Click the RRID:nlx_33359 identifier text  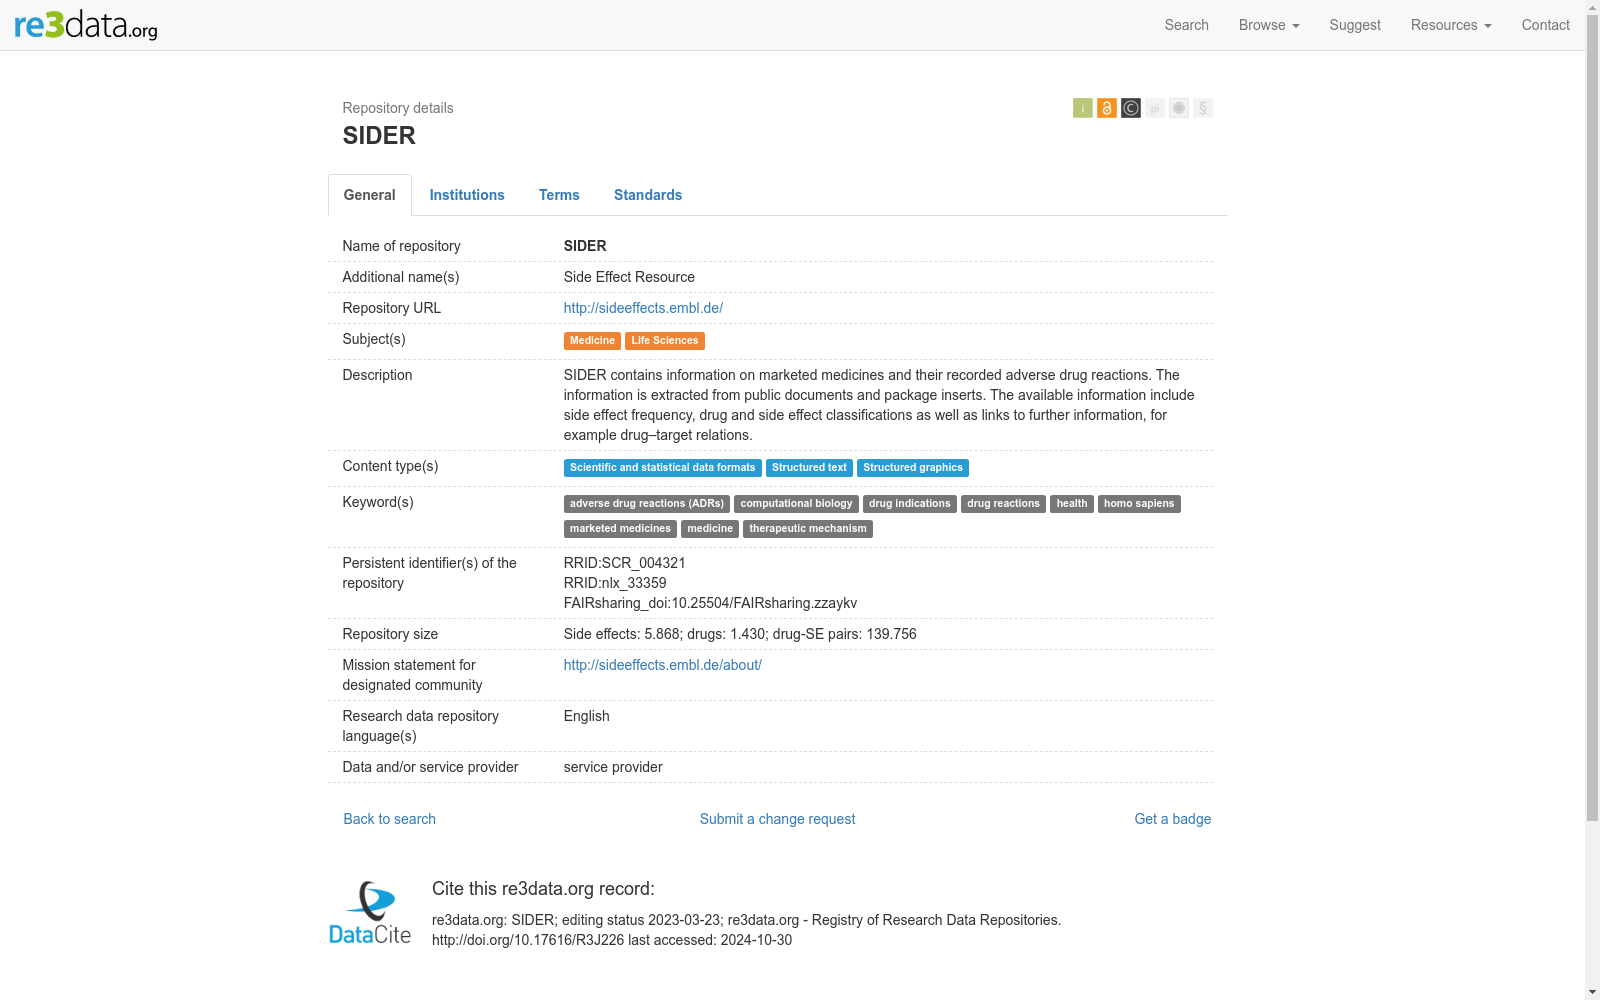pyautogui.click(x=615, y=583)
